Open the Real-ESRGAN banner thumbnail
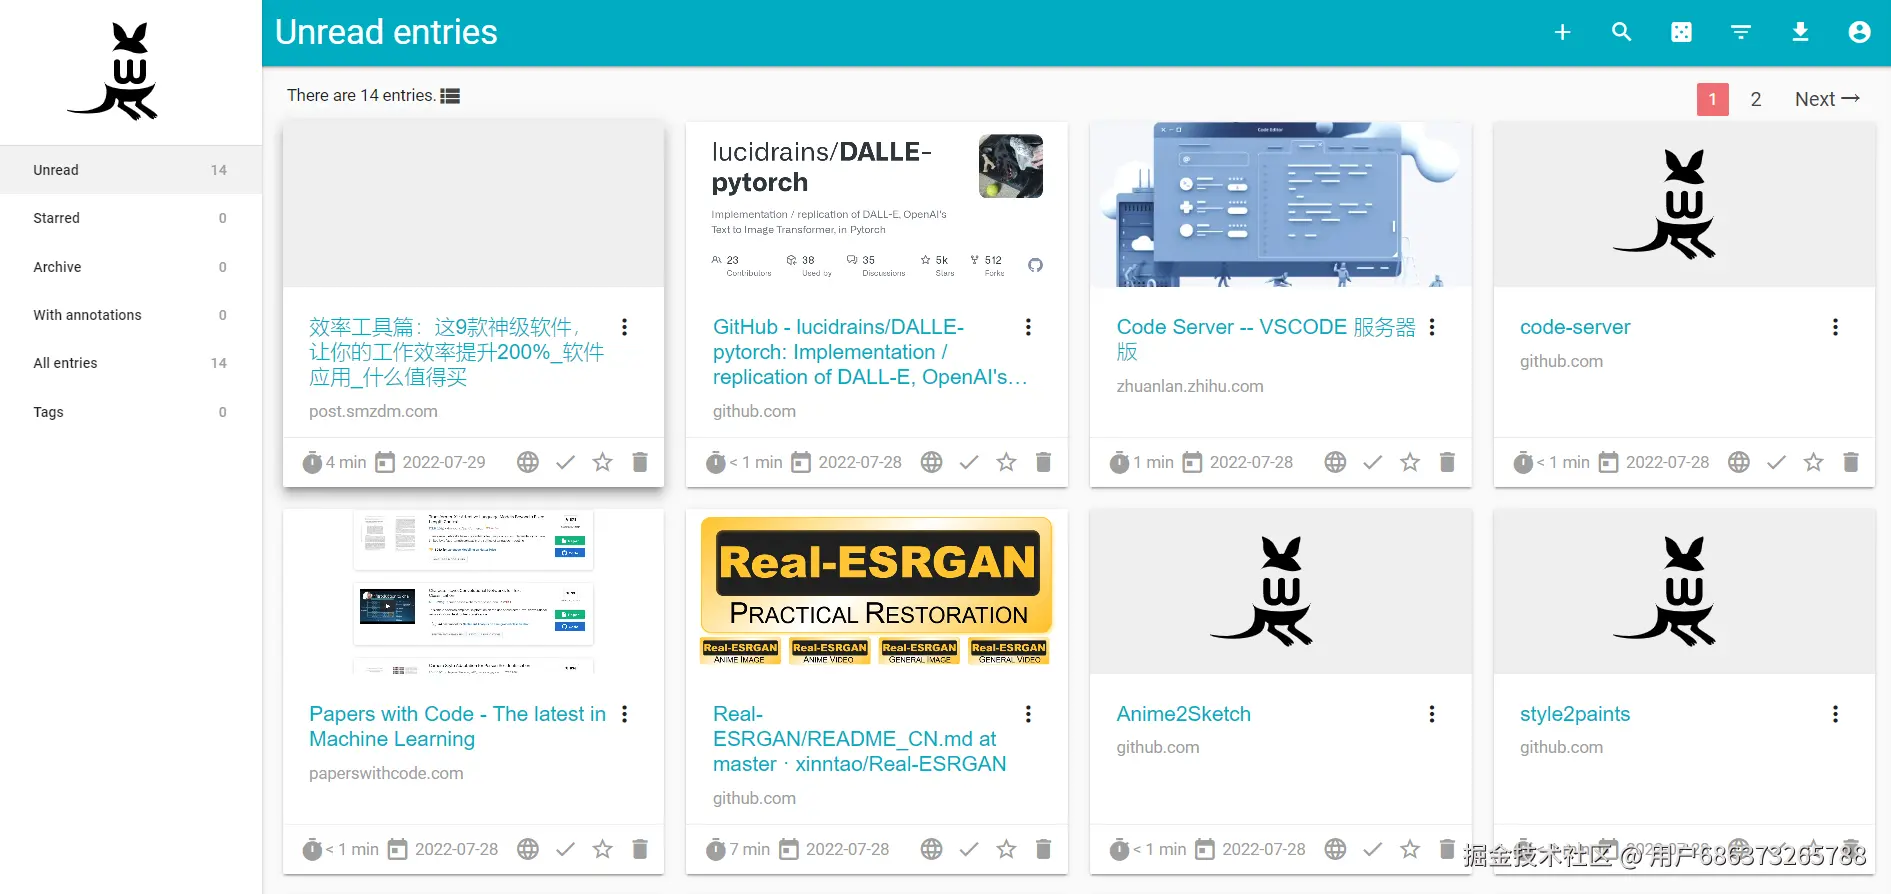Image resolution: width=1891 pixels, height=894 pixels. pyautogui.click(x=877, y=591)
